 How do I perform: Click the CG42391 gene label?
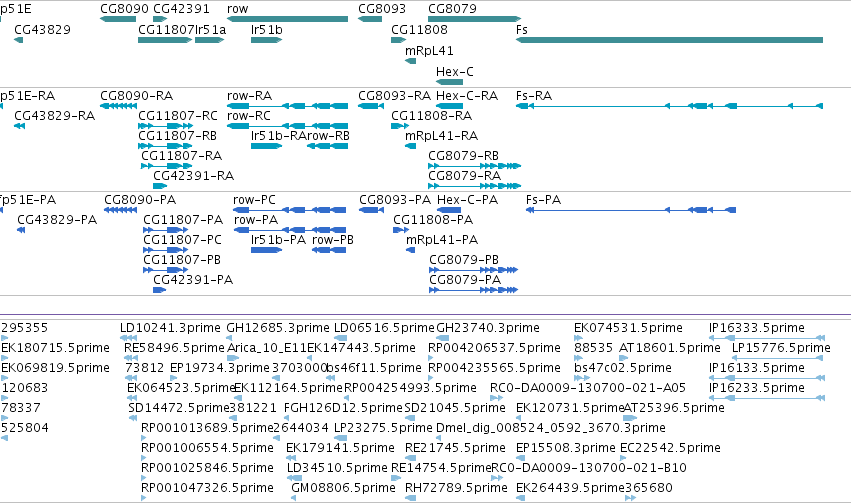(181, 9)
